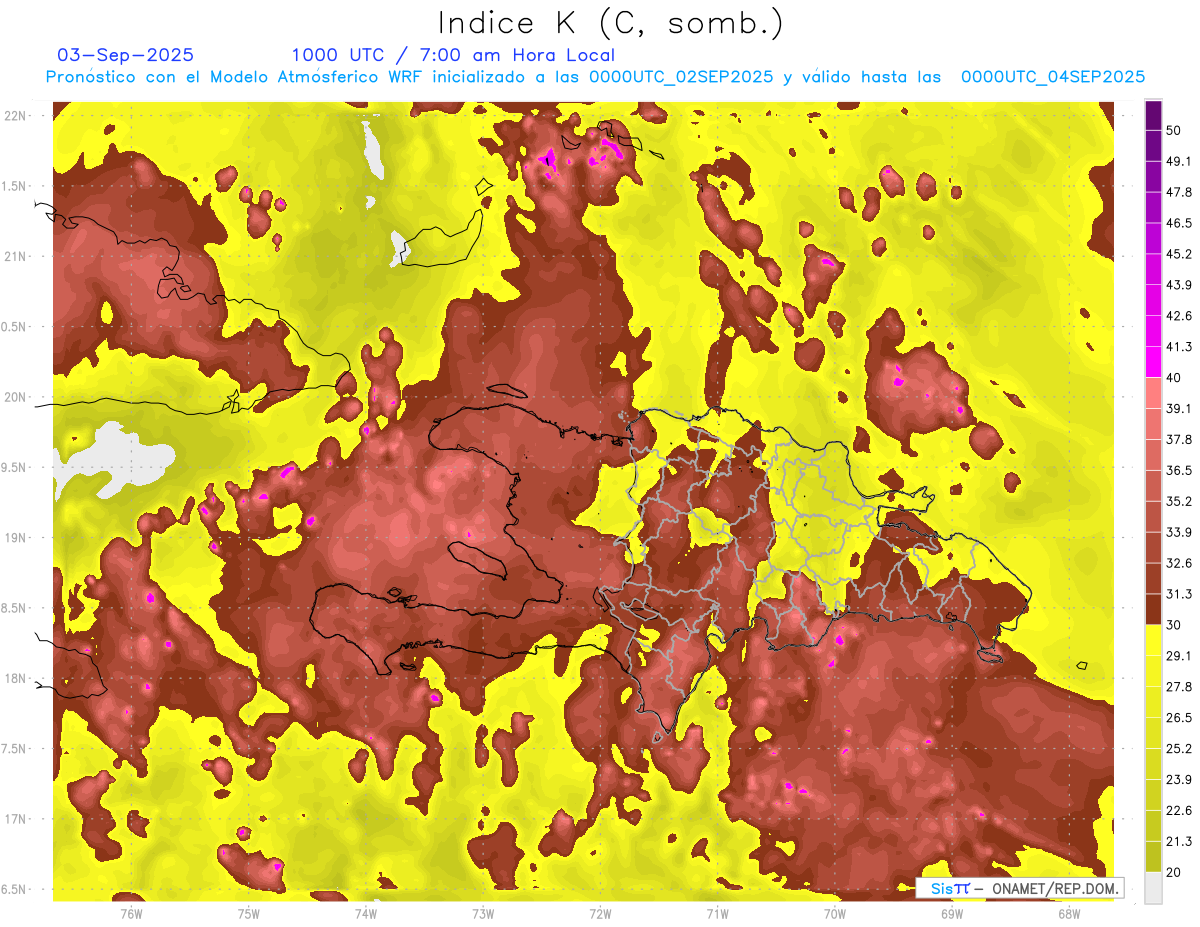Click the longitude axis label "72W"
This screenshot has height=927, width=1200.
600,913
